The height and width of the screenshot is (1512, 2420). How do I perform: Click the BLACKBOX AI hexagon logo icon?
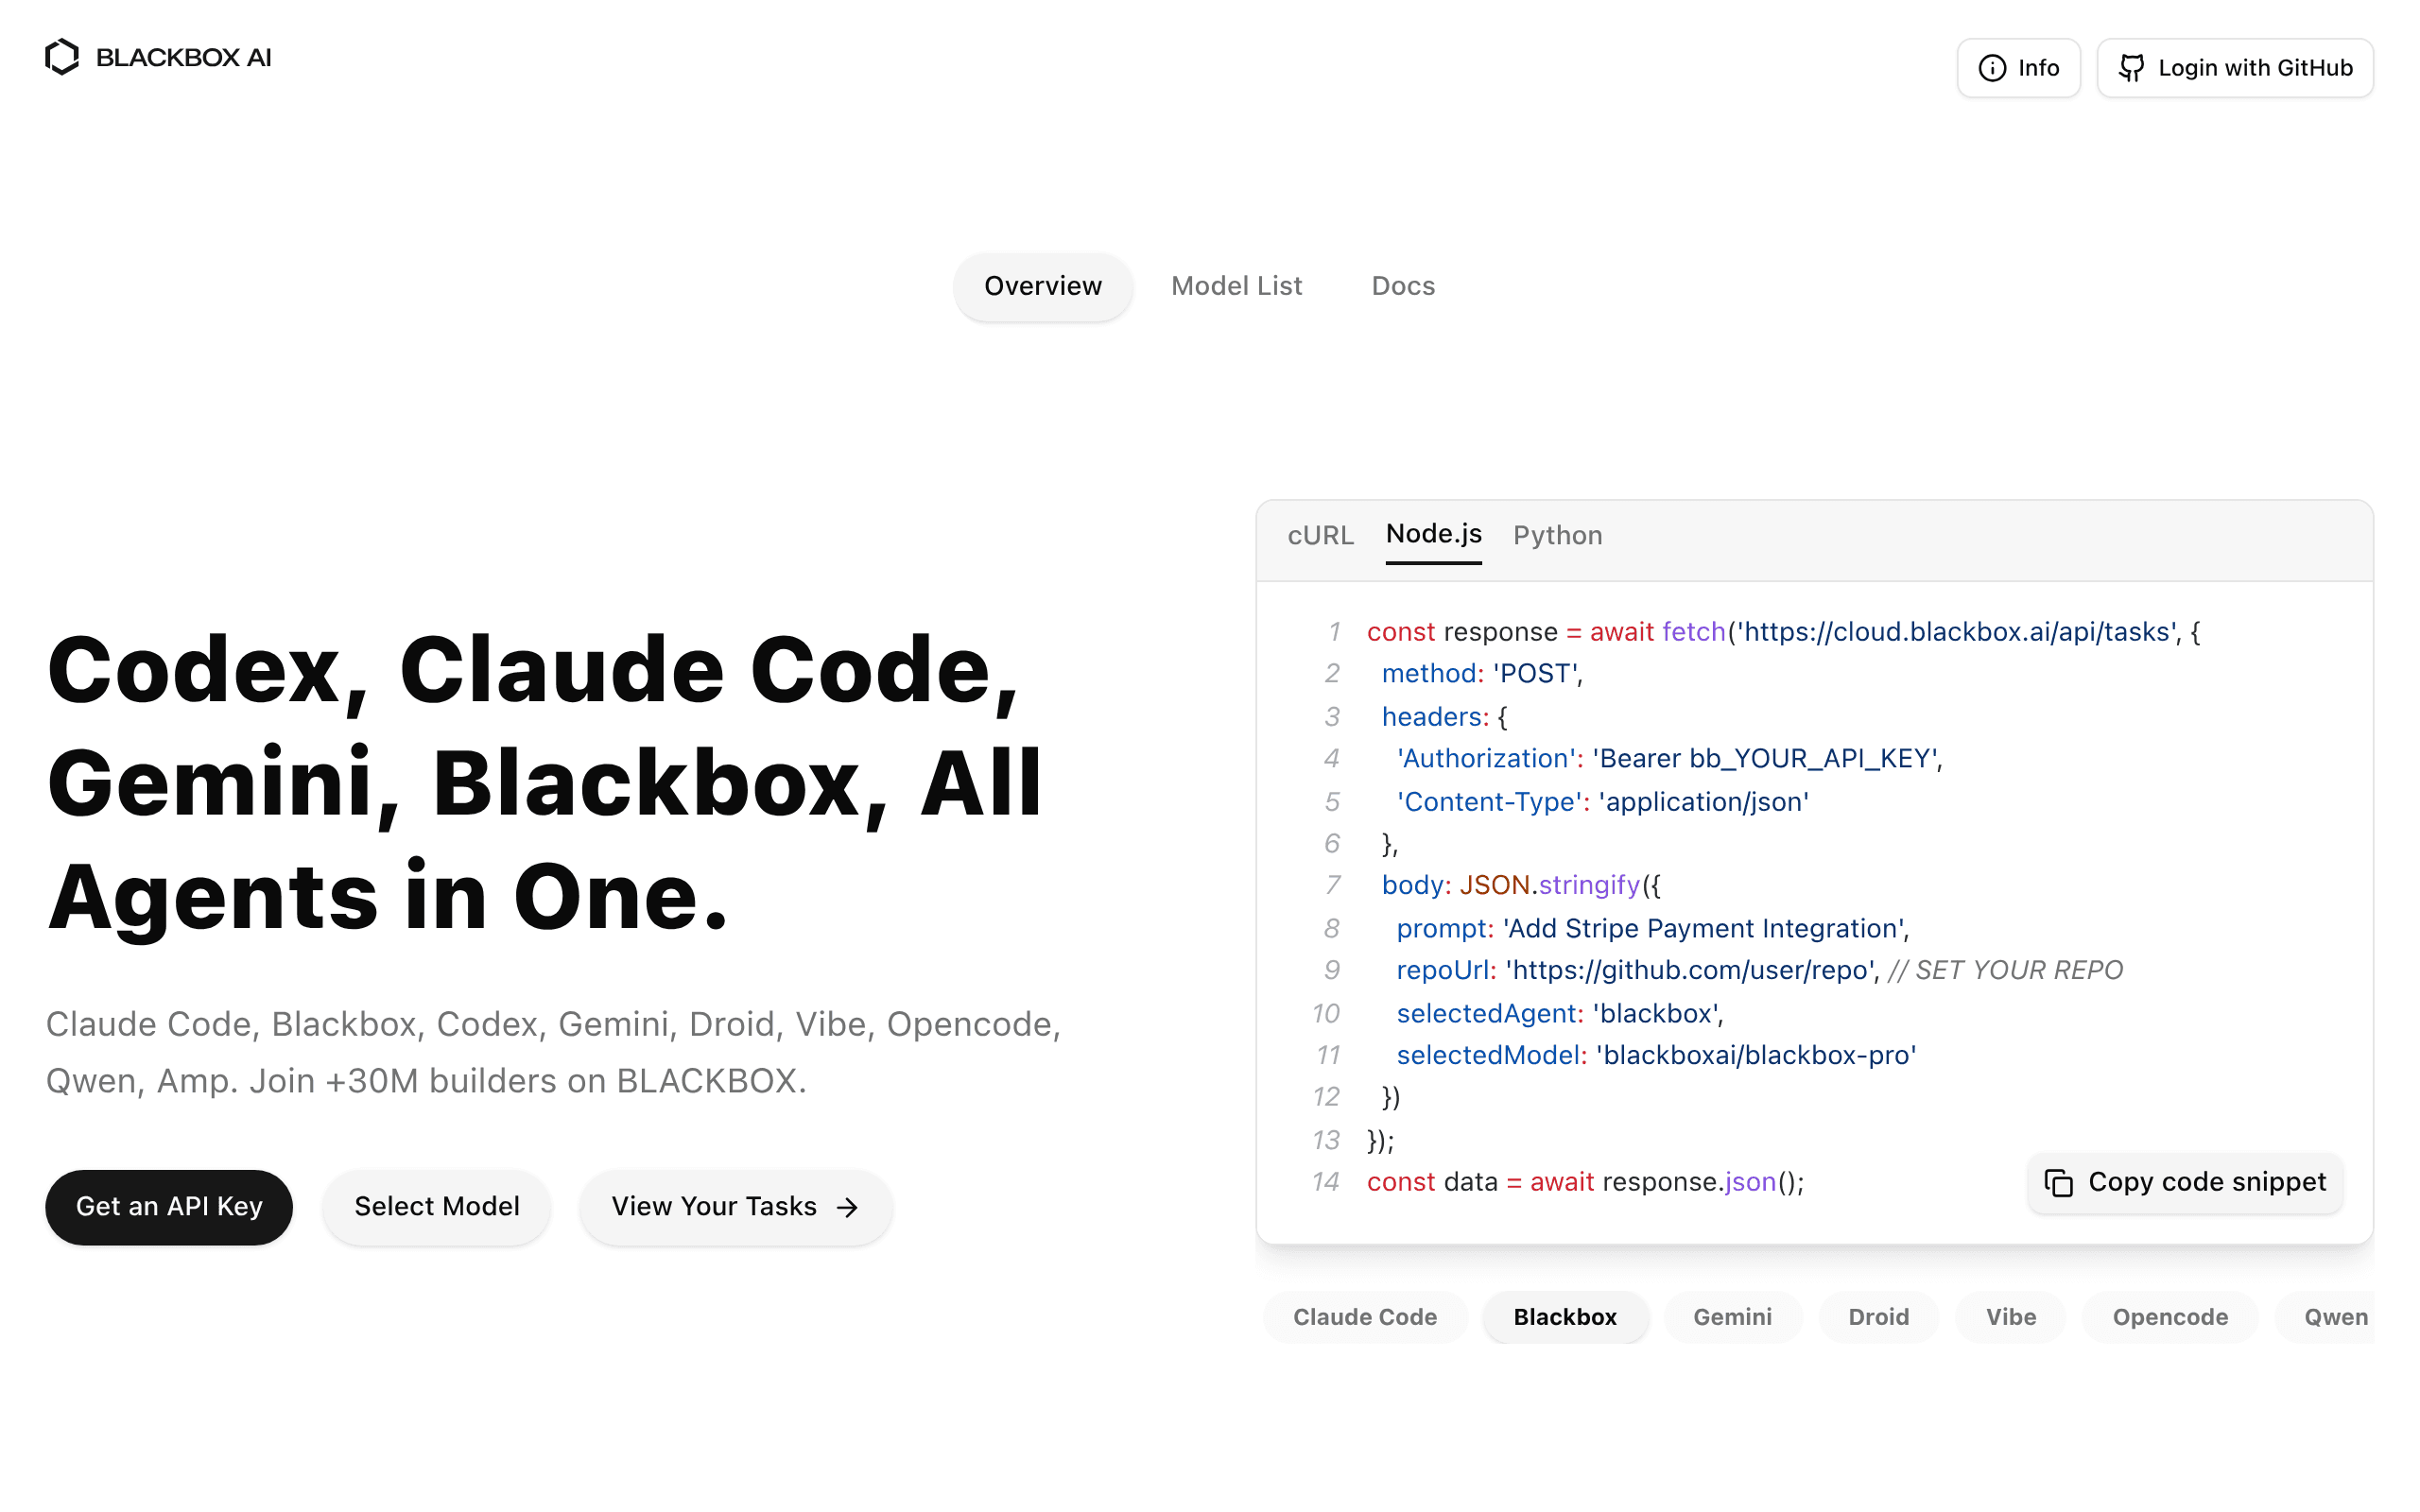click(62, 57)
